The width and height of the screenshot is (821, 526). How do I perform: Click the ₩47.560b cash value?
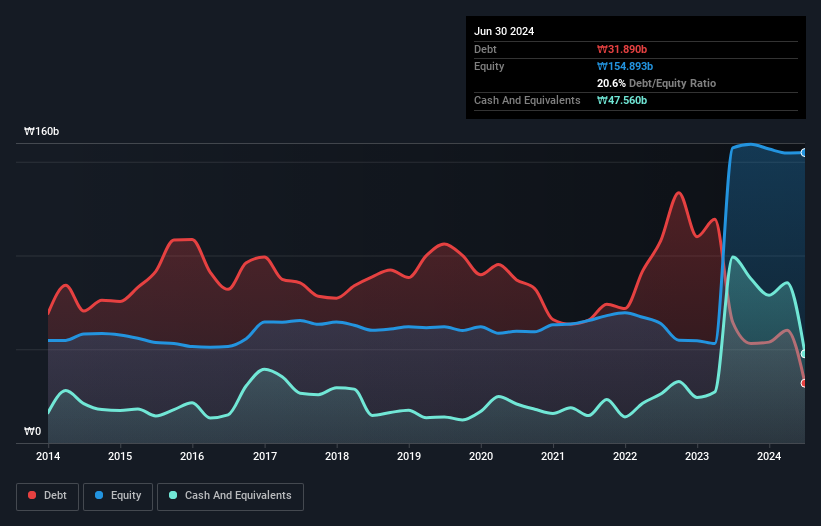(x=622, y=100)
